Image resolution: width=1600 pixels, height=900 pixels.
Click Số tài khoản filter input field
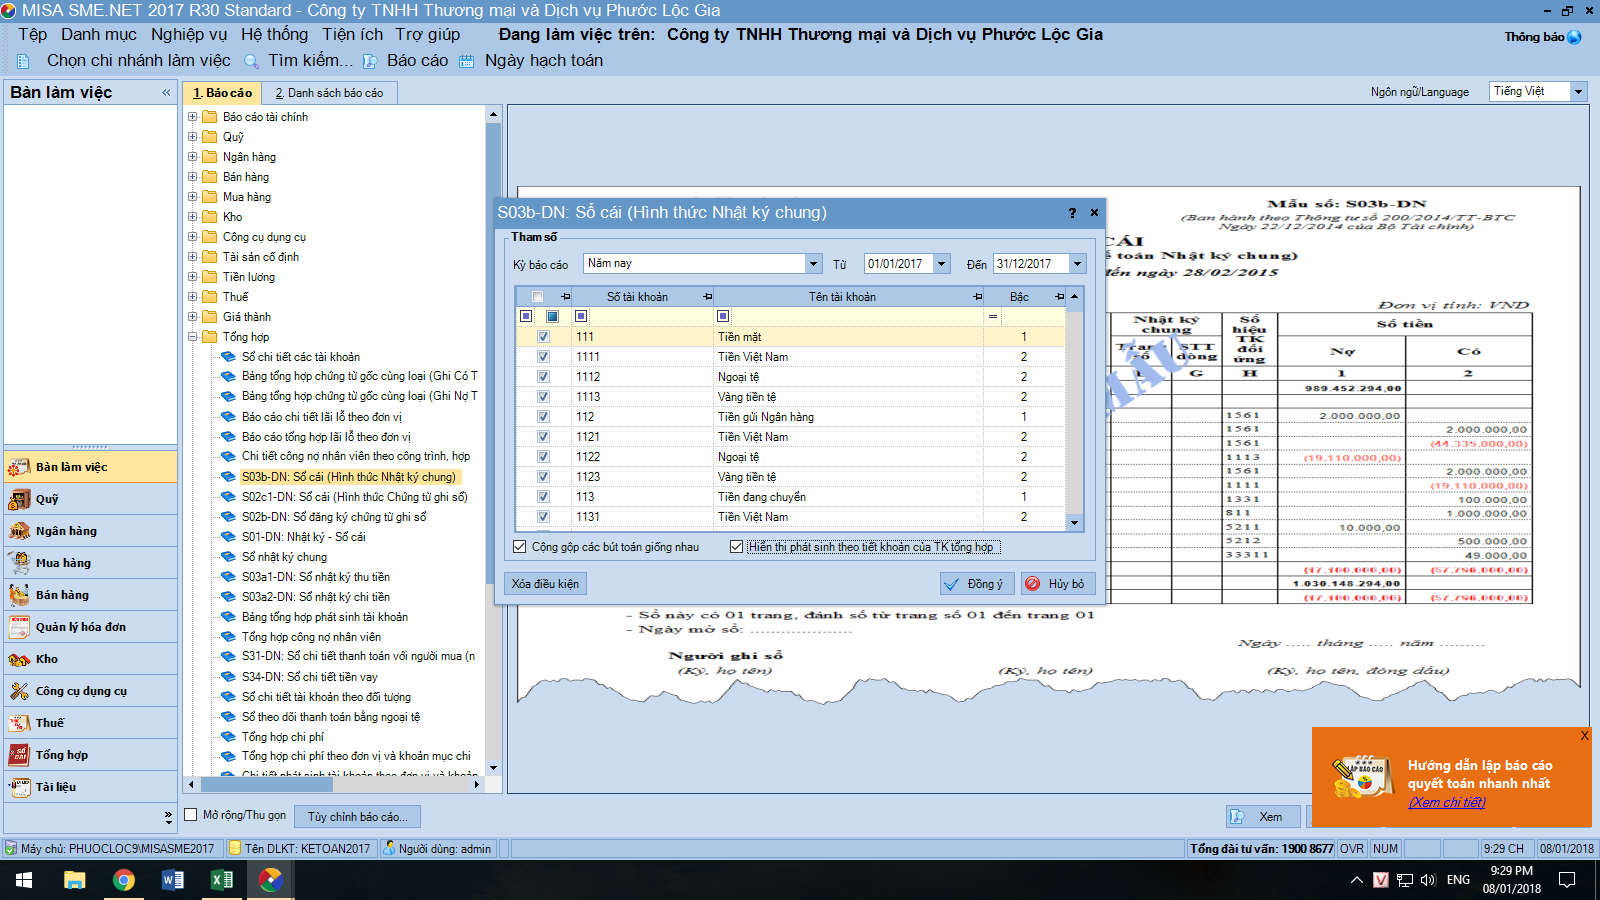coord(643,317)
